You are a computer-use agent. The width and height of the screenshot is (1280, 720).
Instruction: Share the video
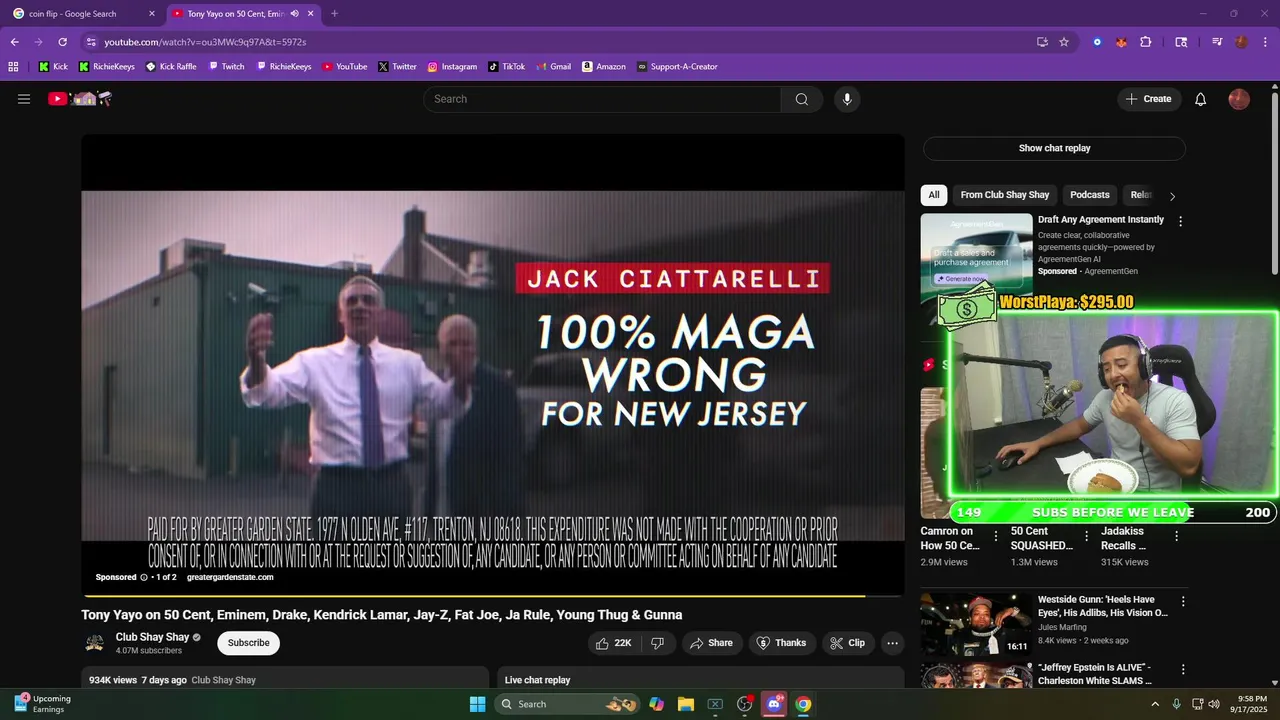pos(712,643)
